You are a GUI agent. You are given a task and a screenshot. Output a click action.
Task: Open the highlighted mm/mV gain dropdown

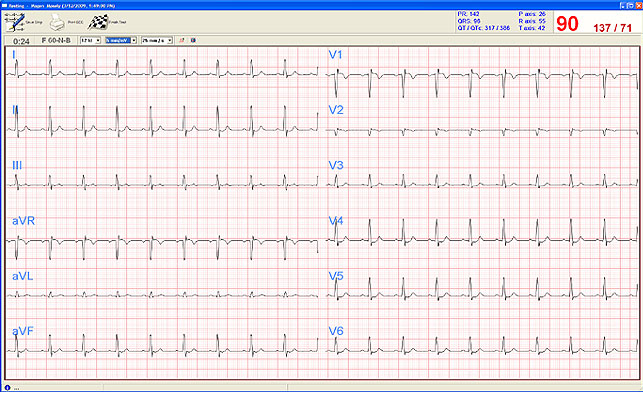tap(121, 41)
